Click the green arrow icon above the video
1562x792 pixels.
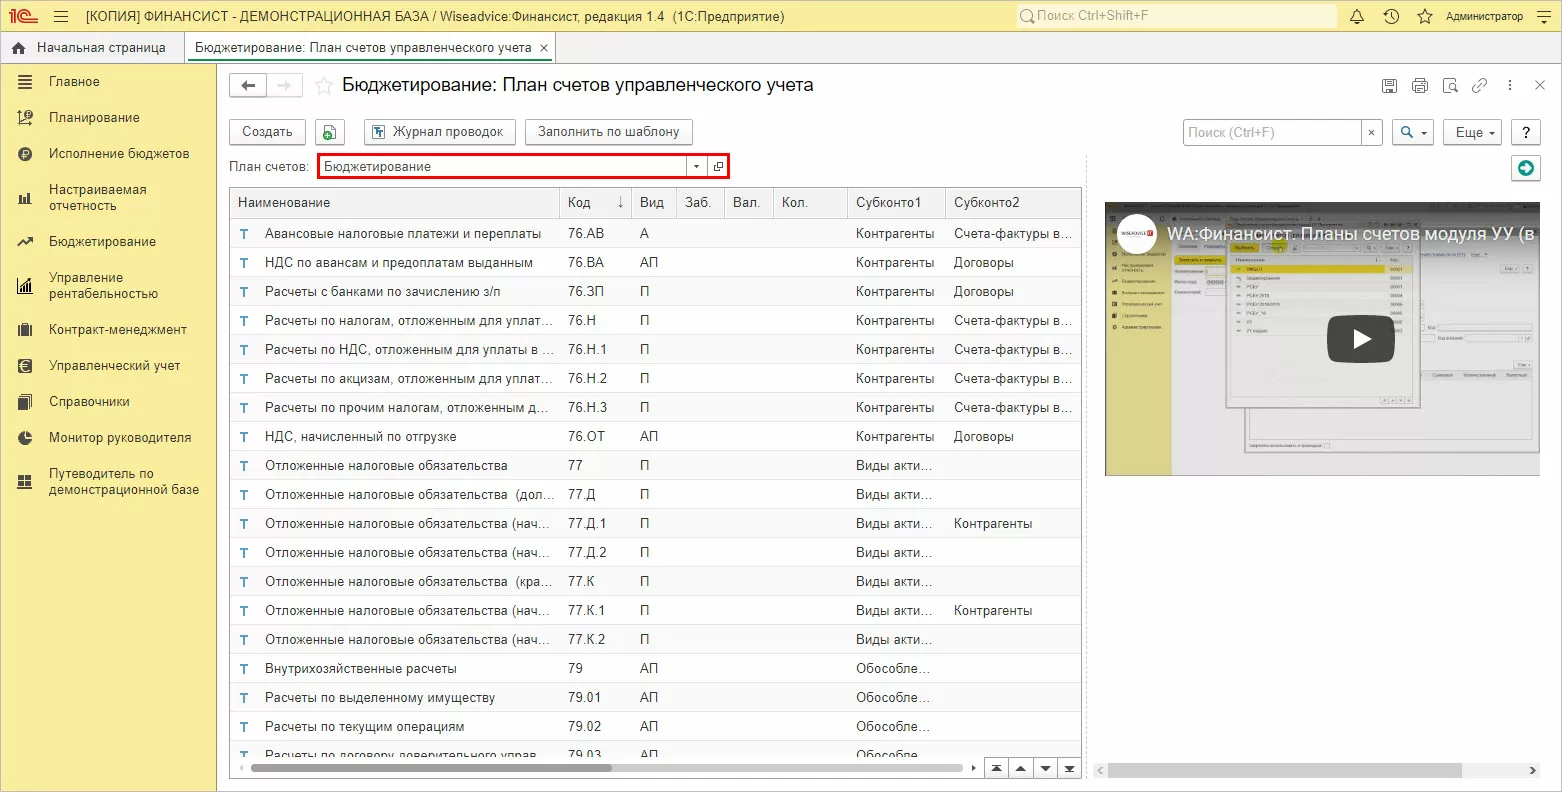click(1525, 168)
